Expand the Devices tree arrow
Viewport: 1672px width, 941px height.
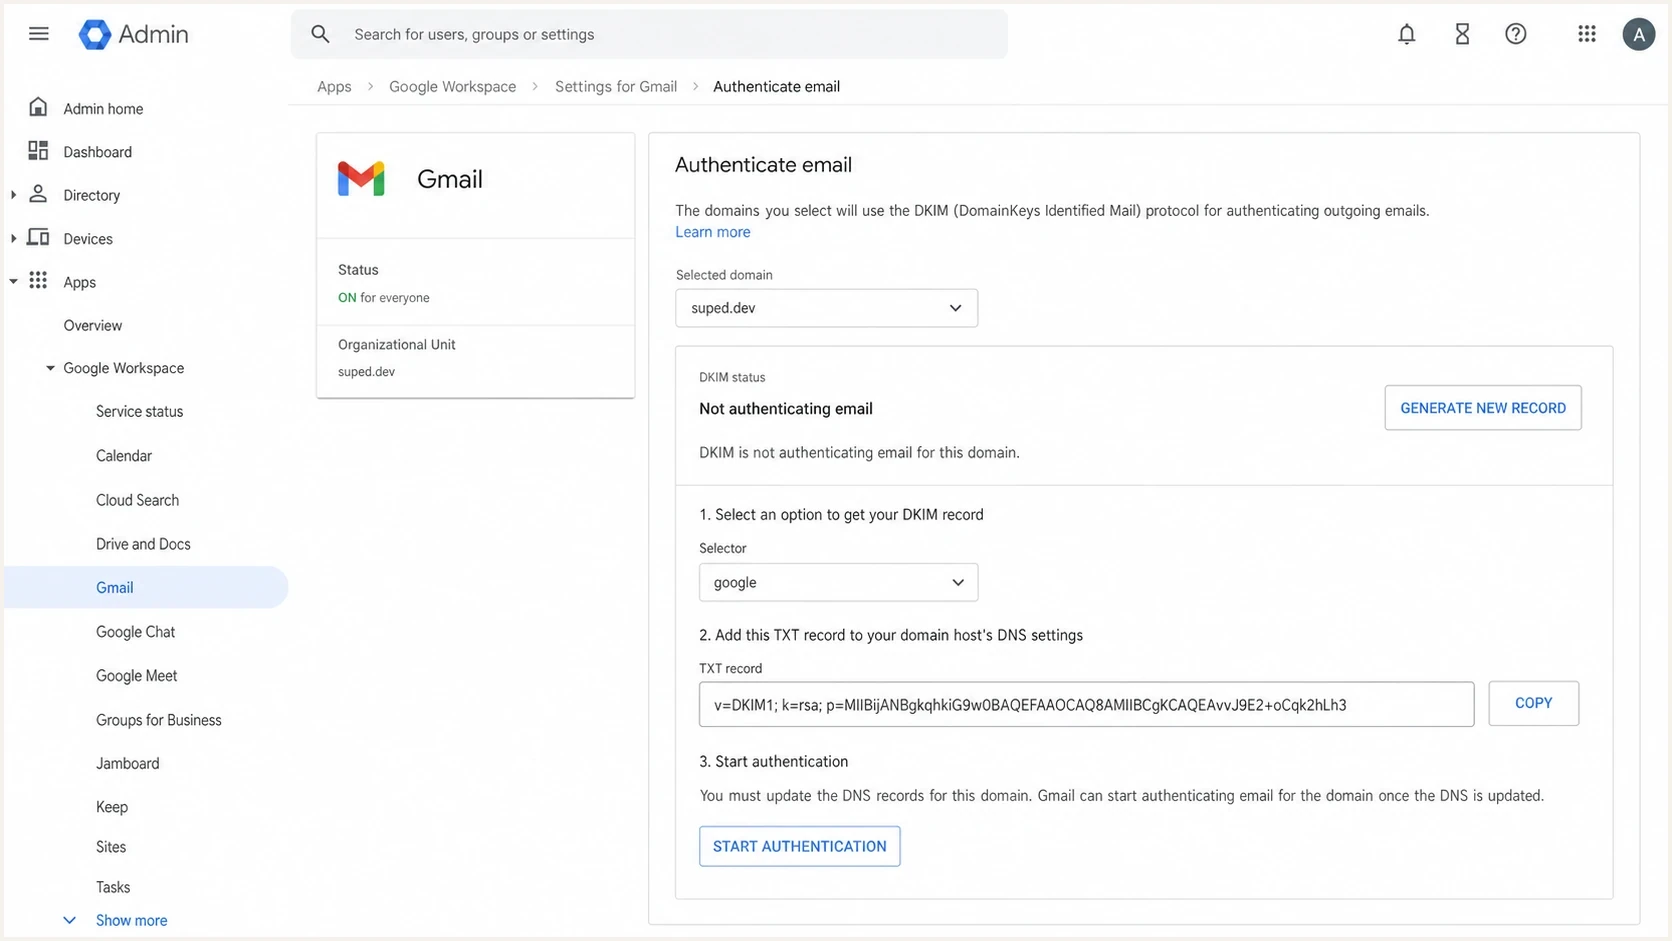[13, 238]
